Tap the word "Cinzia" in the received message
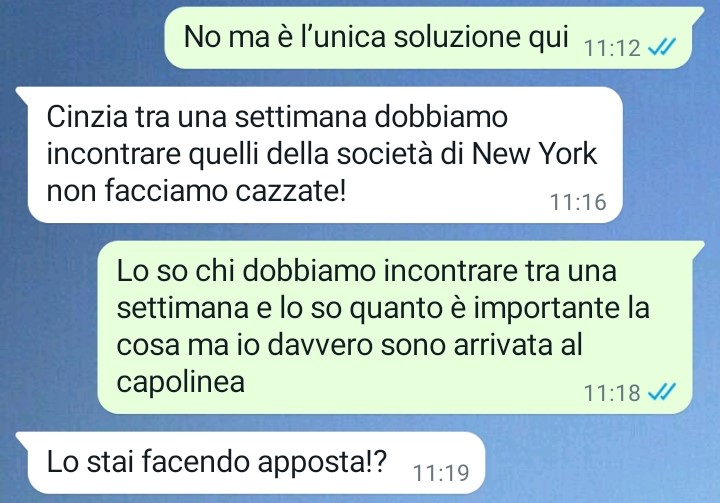The image size is (720, 503). point(87,117)
